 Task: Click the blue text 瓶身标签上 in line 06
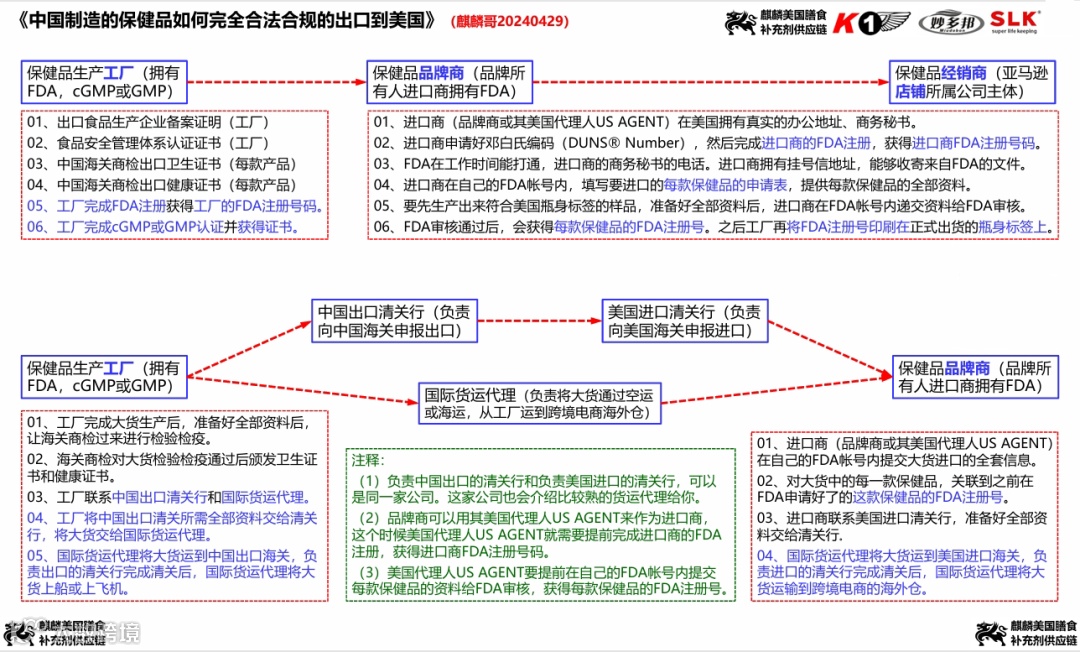(1012, 227)
